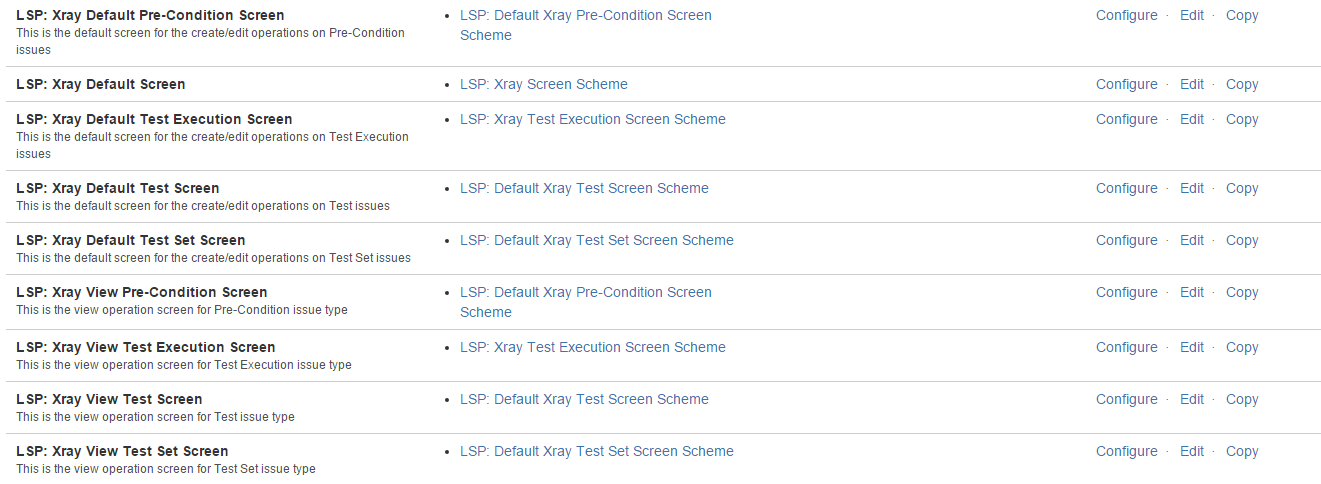Open Default Xray Test Screen Scheme in View Test Screen row

click(x=584, y=399)
